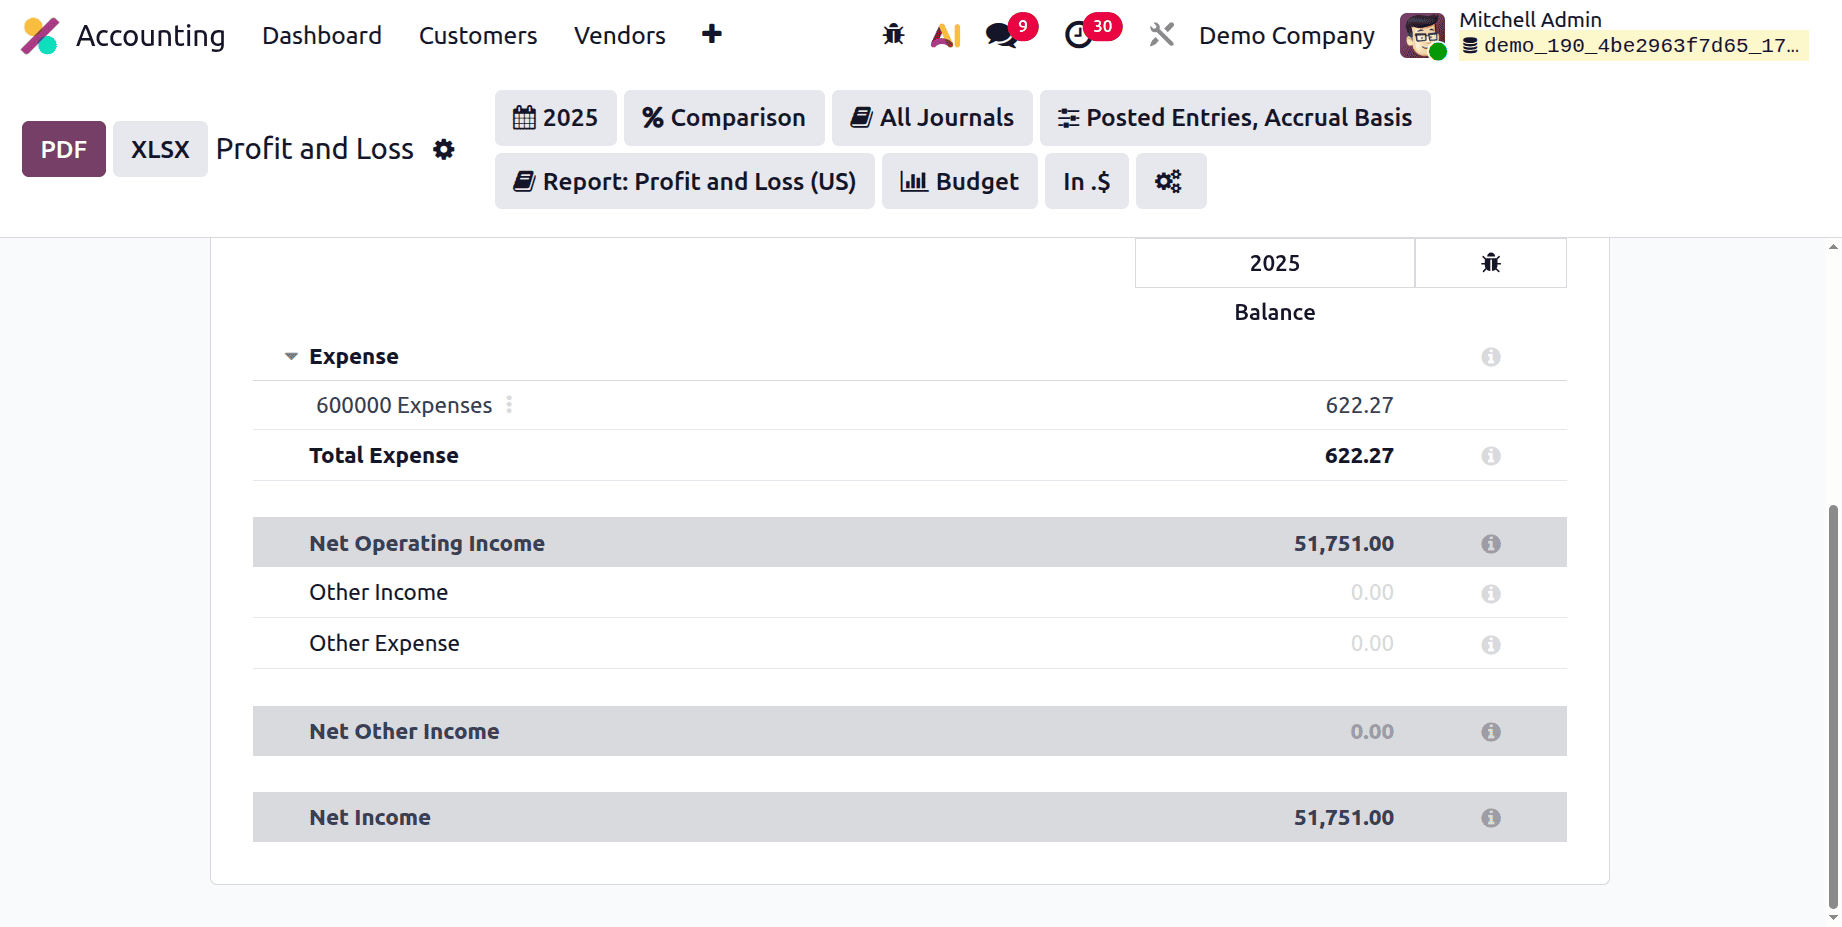Open the 2025 period dropdown
The height and width of the screenshot is (927, 1842).
click(x=555, y=117)
